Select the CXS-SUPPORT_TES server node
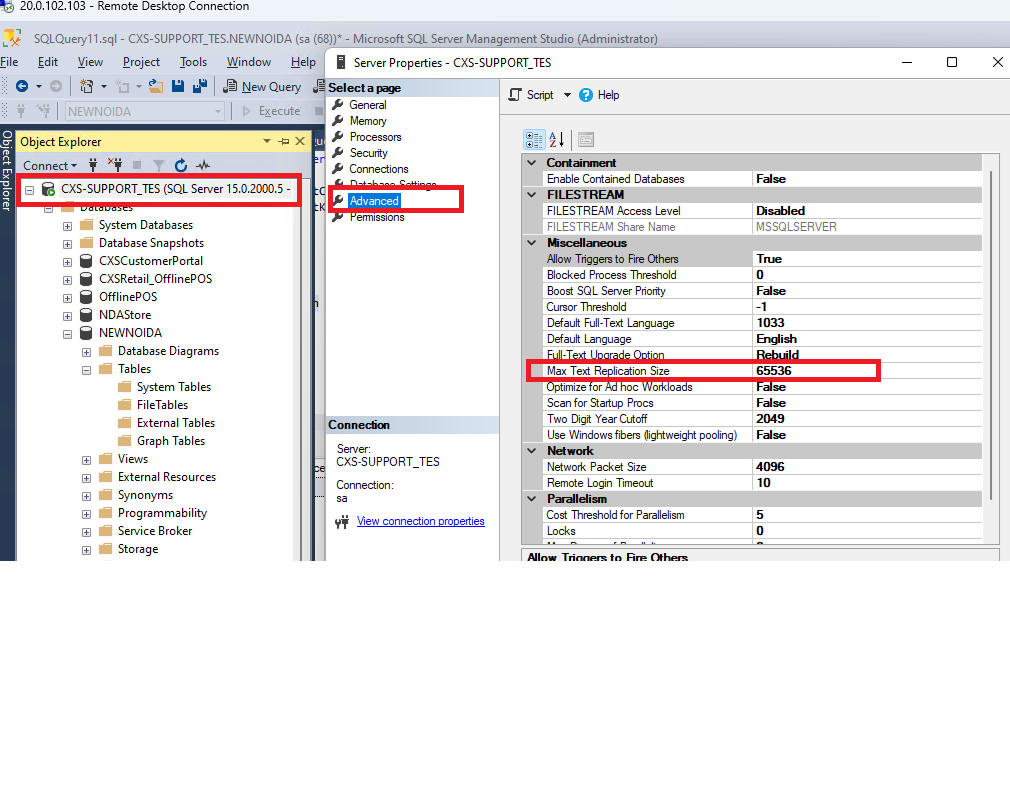Screen dimensions: 1010x800 (x=175, y=189)
